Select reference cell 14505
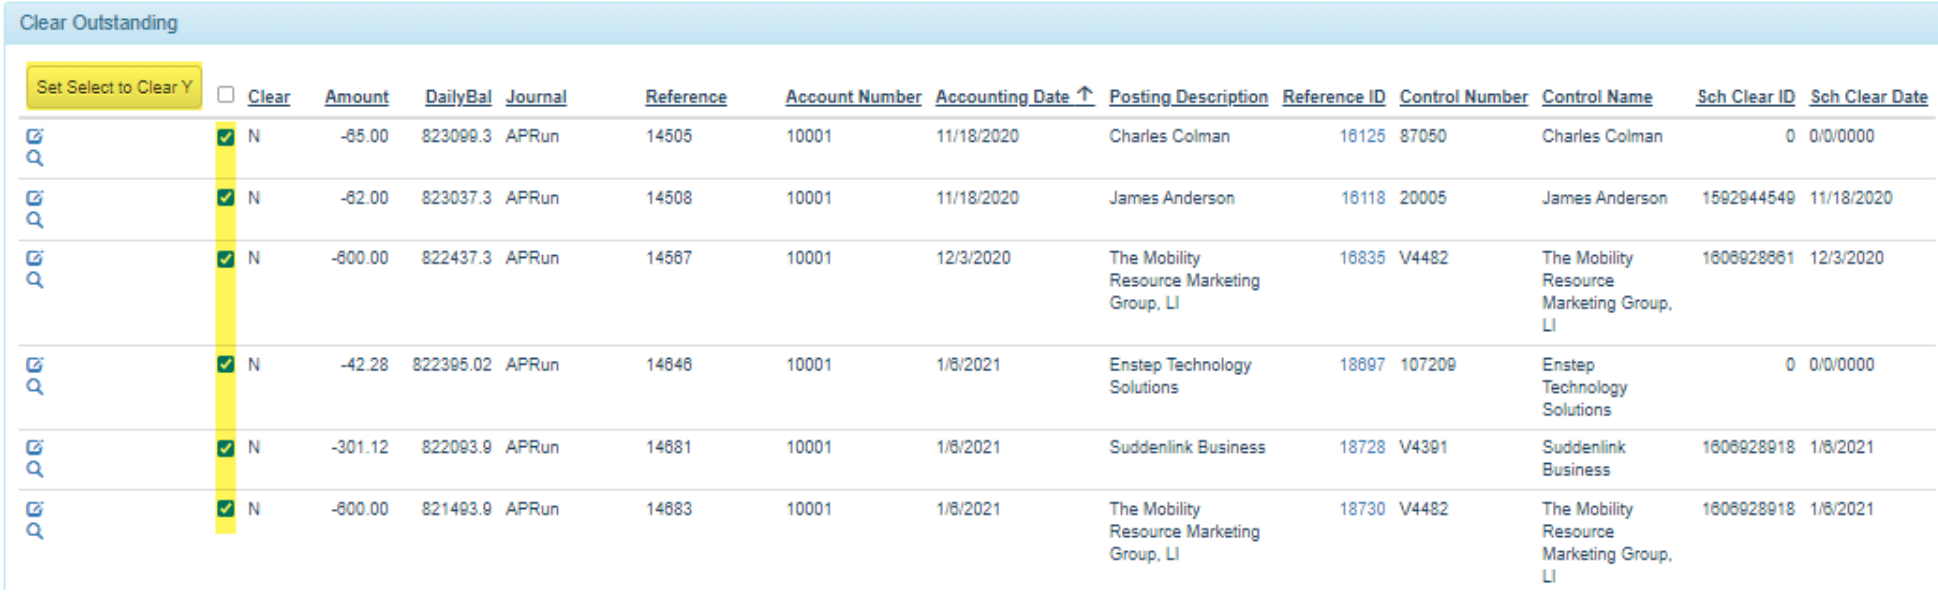Viewport: 1938px width, 600px height. [x=669, y=136]
